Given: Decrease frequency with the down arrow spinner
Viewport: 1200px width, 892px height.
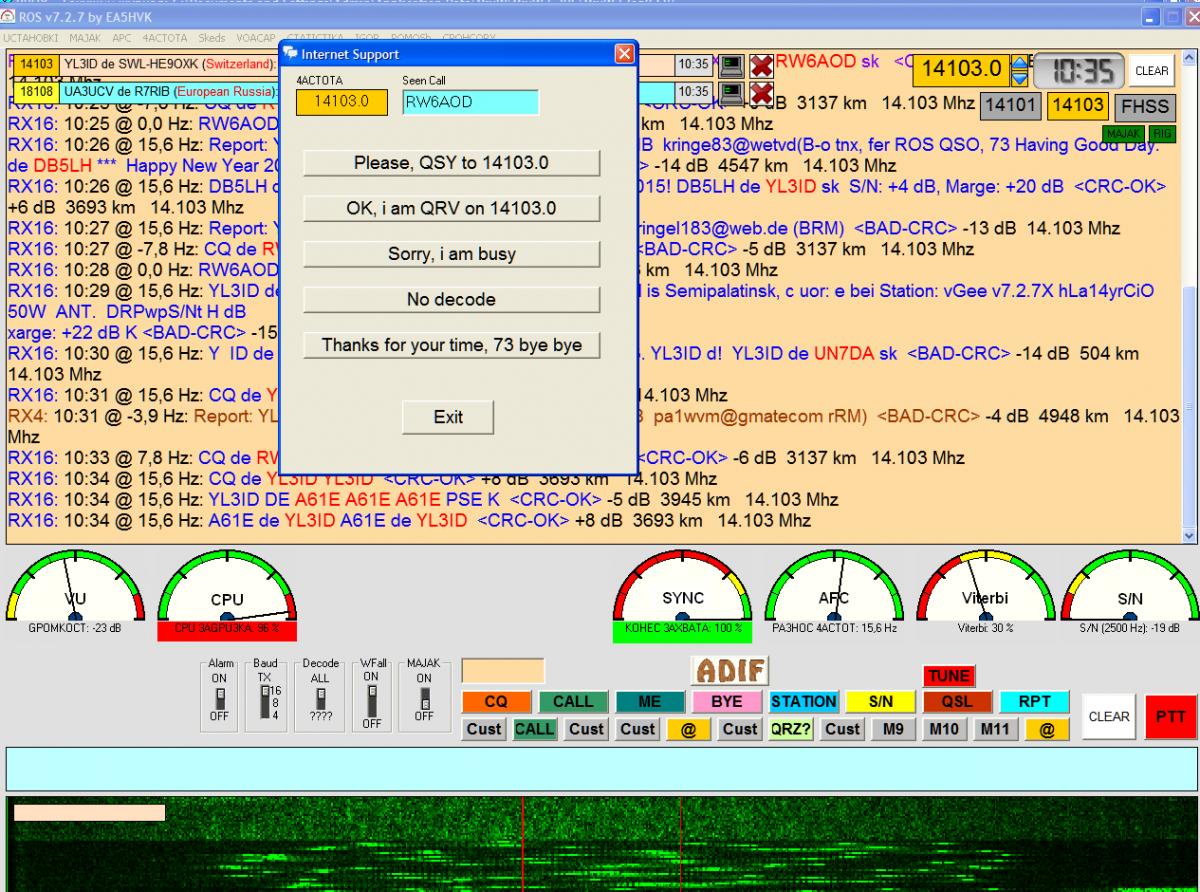Looking at the screenshot, I should (x=1018, y=76).
